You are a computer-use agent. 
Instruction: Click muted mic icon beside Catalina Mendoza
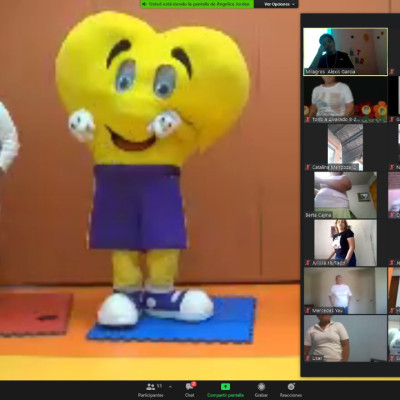click(308, 167)
